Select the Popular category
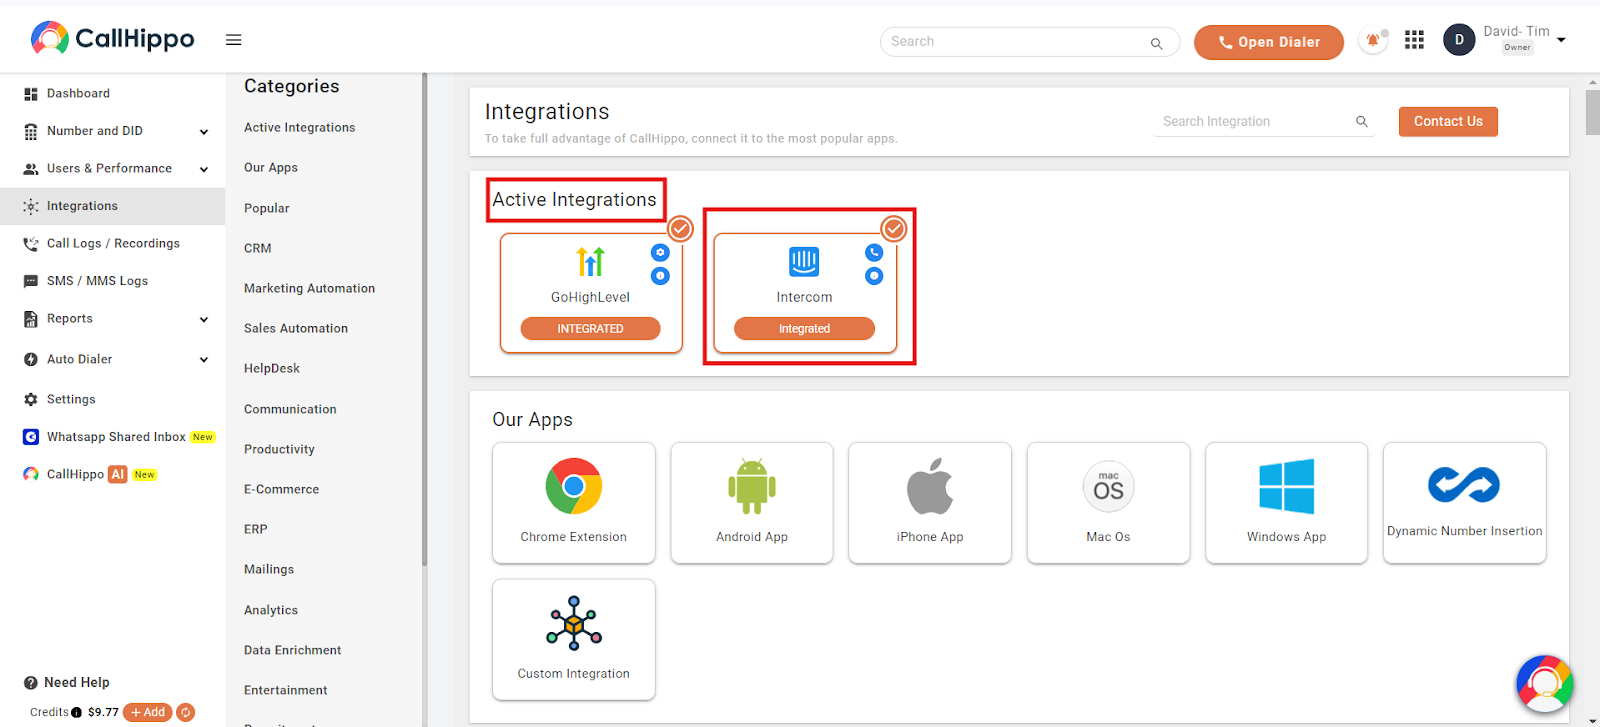 pyautogui.click(x=267, y=208)
